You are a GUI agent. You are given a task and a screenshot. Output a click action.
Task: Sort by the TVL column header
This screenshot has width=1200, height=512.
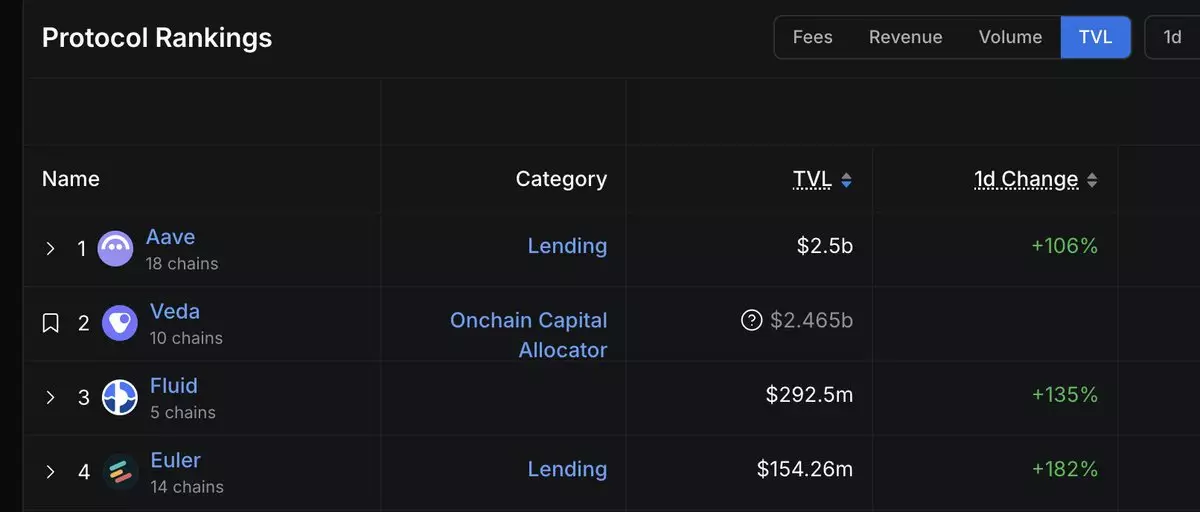tap(812, 179)
